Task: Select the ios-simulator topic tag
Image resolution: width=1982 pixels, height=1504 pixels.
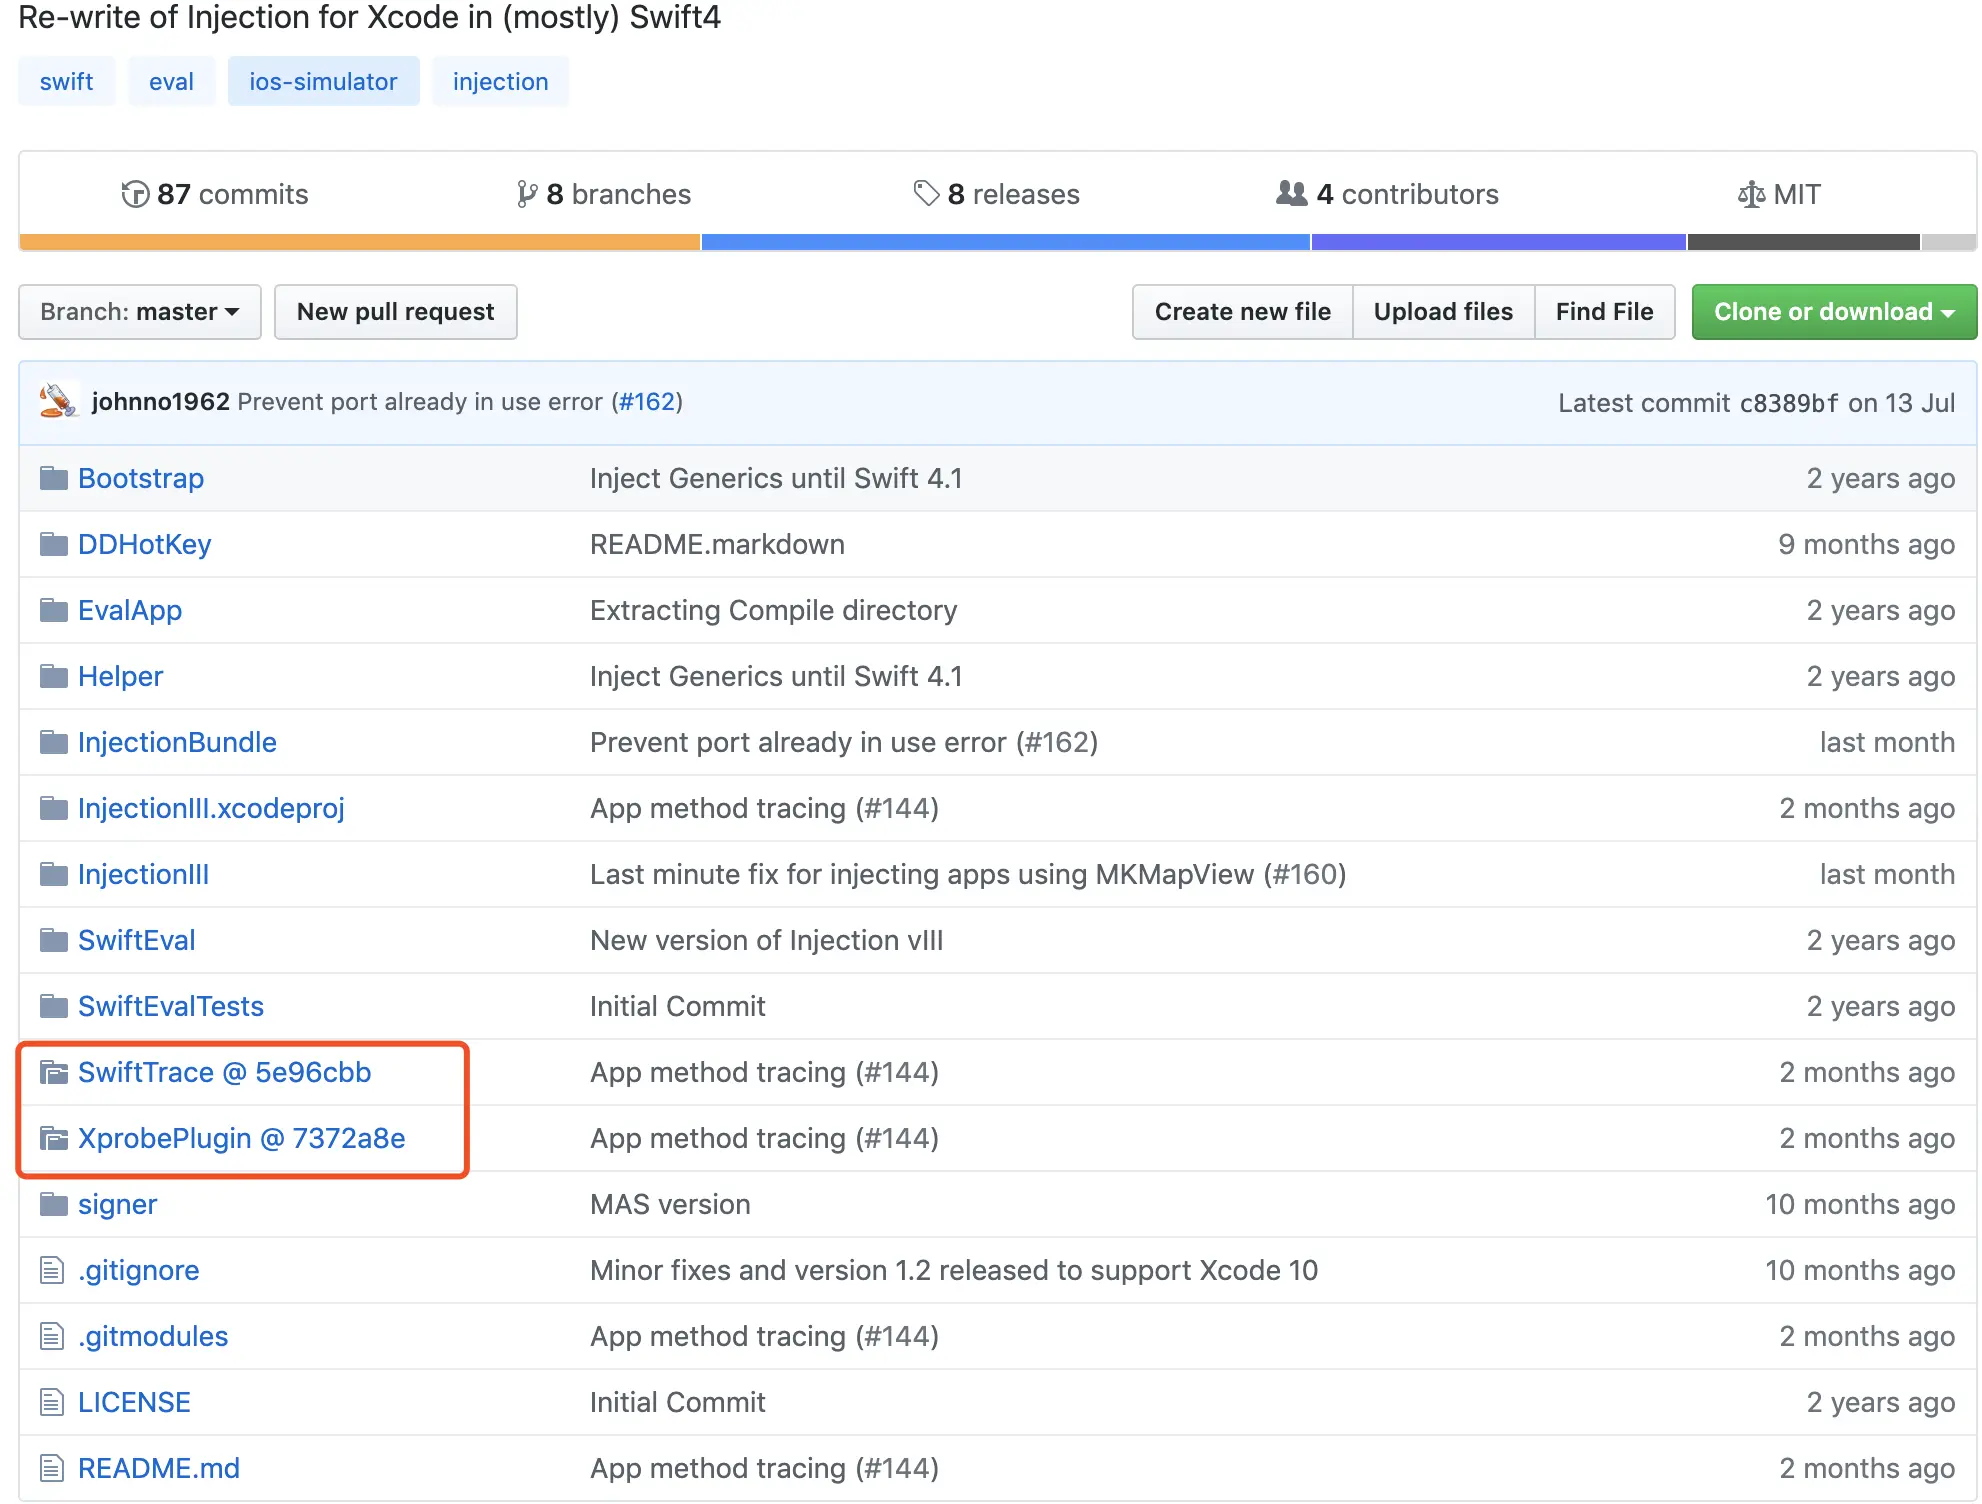Action: click(x=323, y=82)
